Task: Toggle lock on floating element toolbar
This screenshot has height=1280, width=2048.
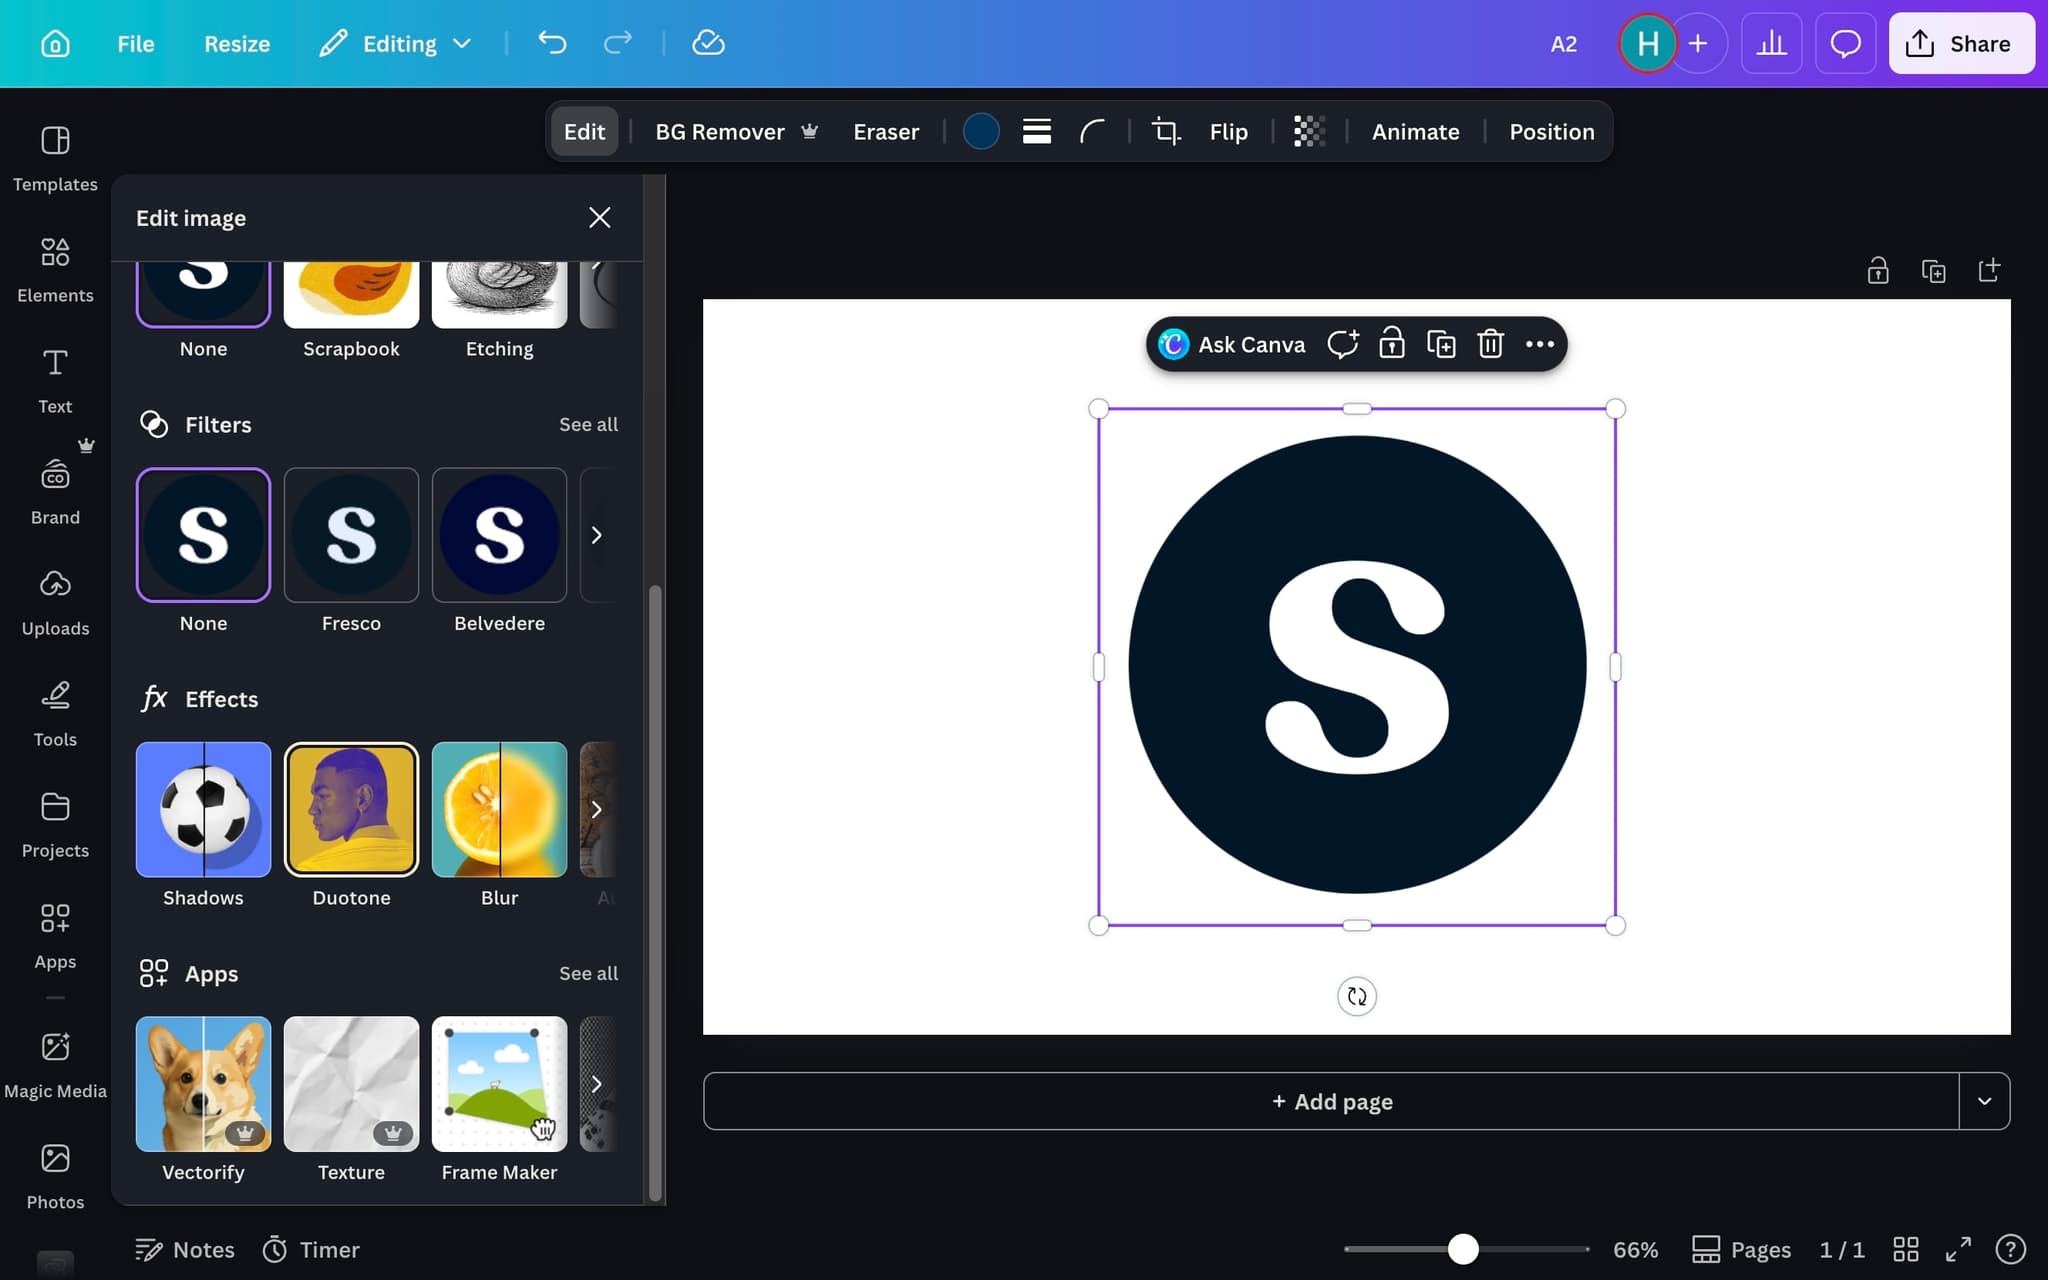Action: 1391,344
